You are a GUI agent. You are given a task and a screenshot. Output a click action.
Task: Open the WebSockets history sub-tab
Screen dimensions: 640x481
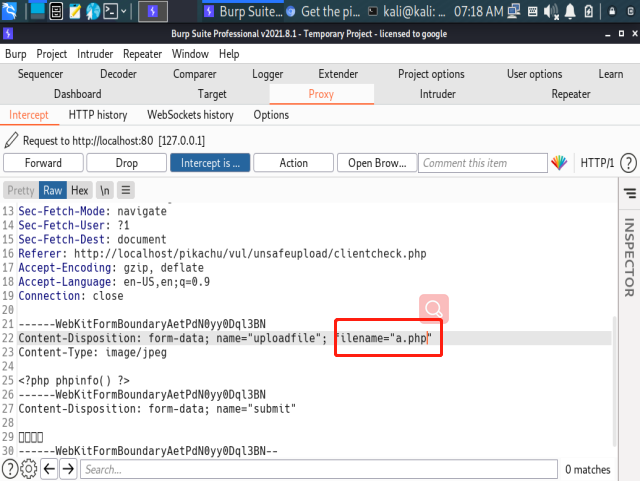(x=190, y=115)
